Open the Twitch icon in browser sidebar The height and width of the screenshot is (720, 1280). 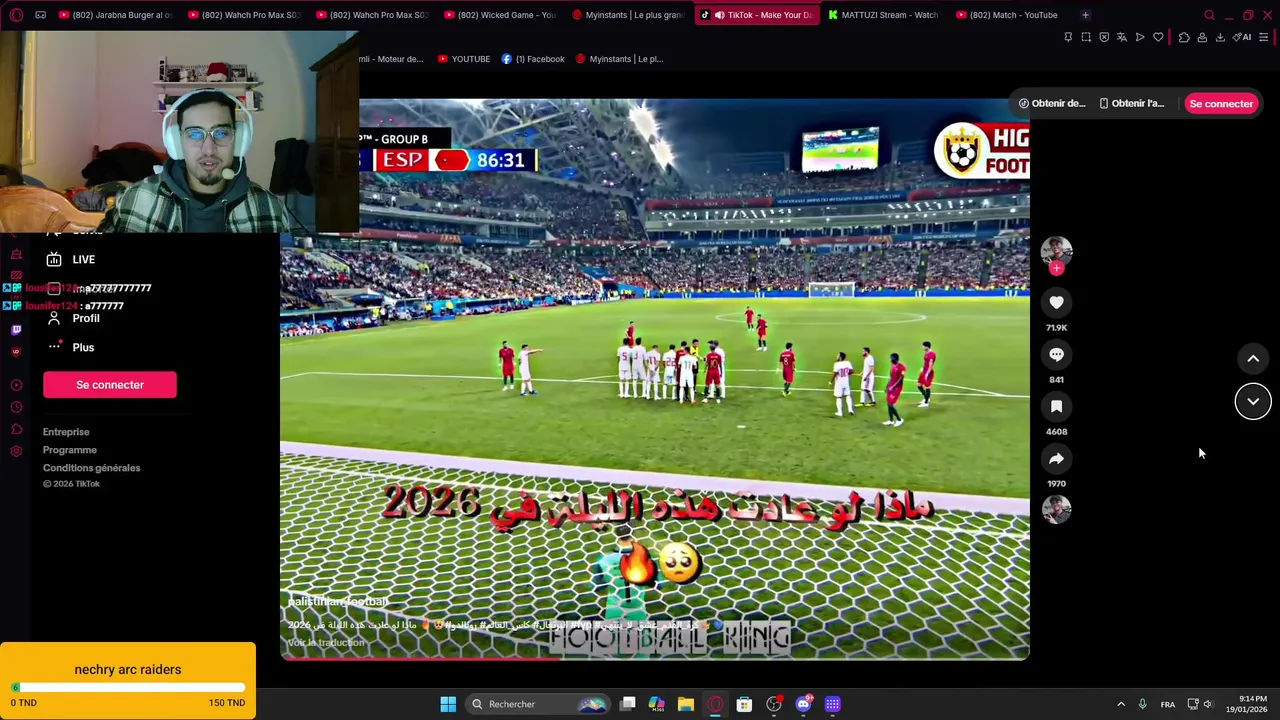[16, 329]
